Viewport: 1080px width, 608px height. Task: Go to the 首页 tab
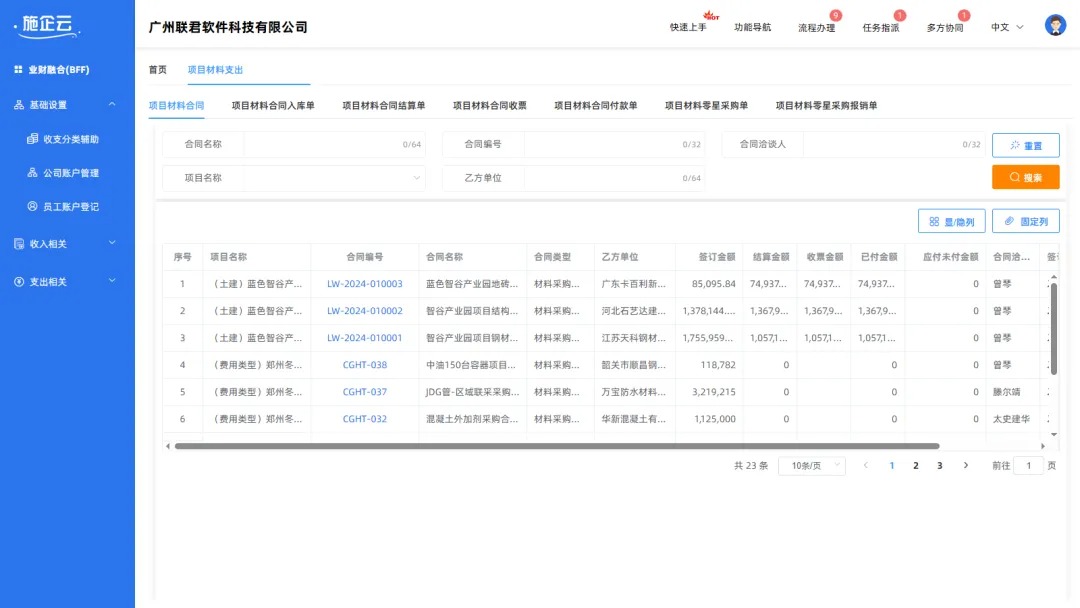pyautogui.click(x=156, y=70)
